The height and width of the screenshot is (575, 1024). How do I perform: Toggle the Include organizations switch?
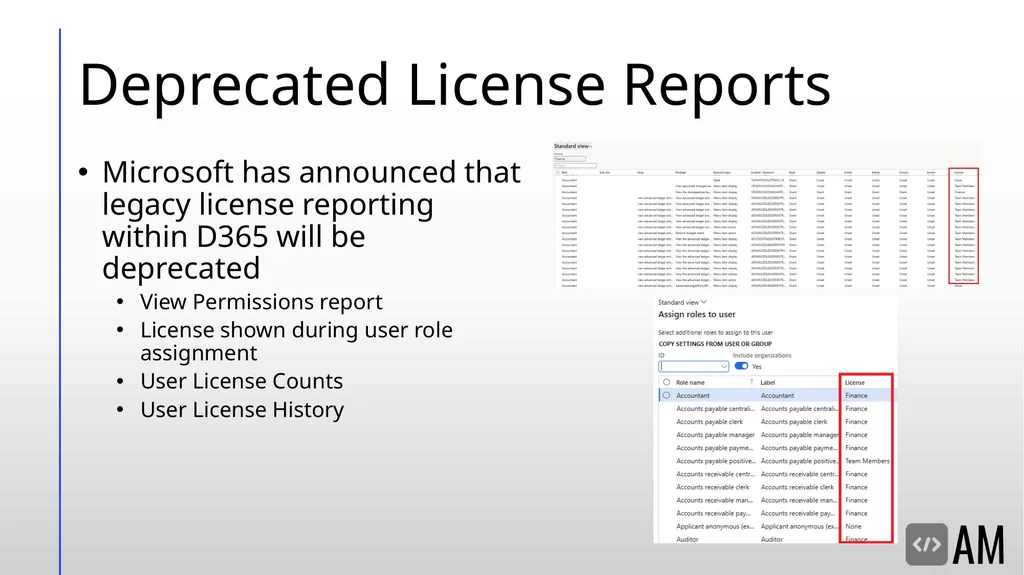741,366
